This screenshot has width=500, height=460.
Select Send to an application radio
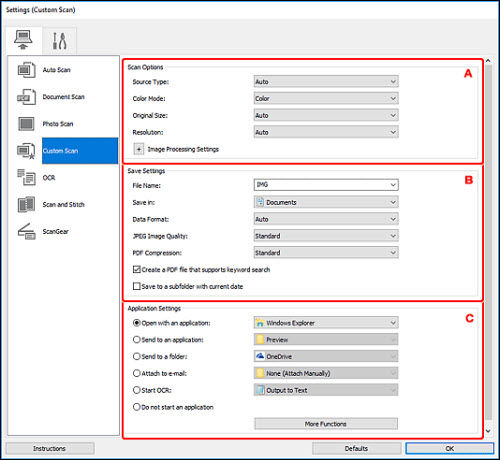coord(137,339)
